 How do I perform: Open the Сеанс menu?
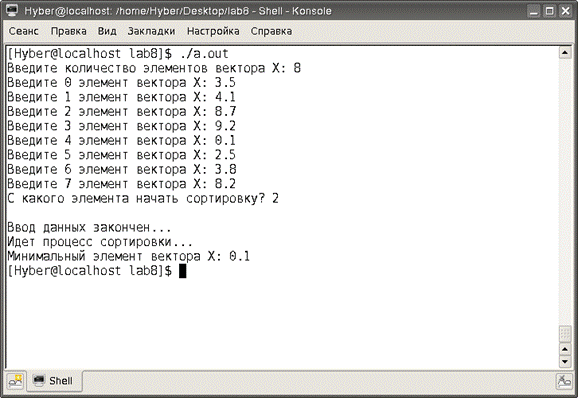[x=23, y=31]
